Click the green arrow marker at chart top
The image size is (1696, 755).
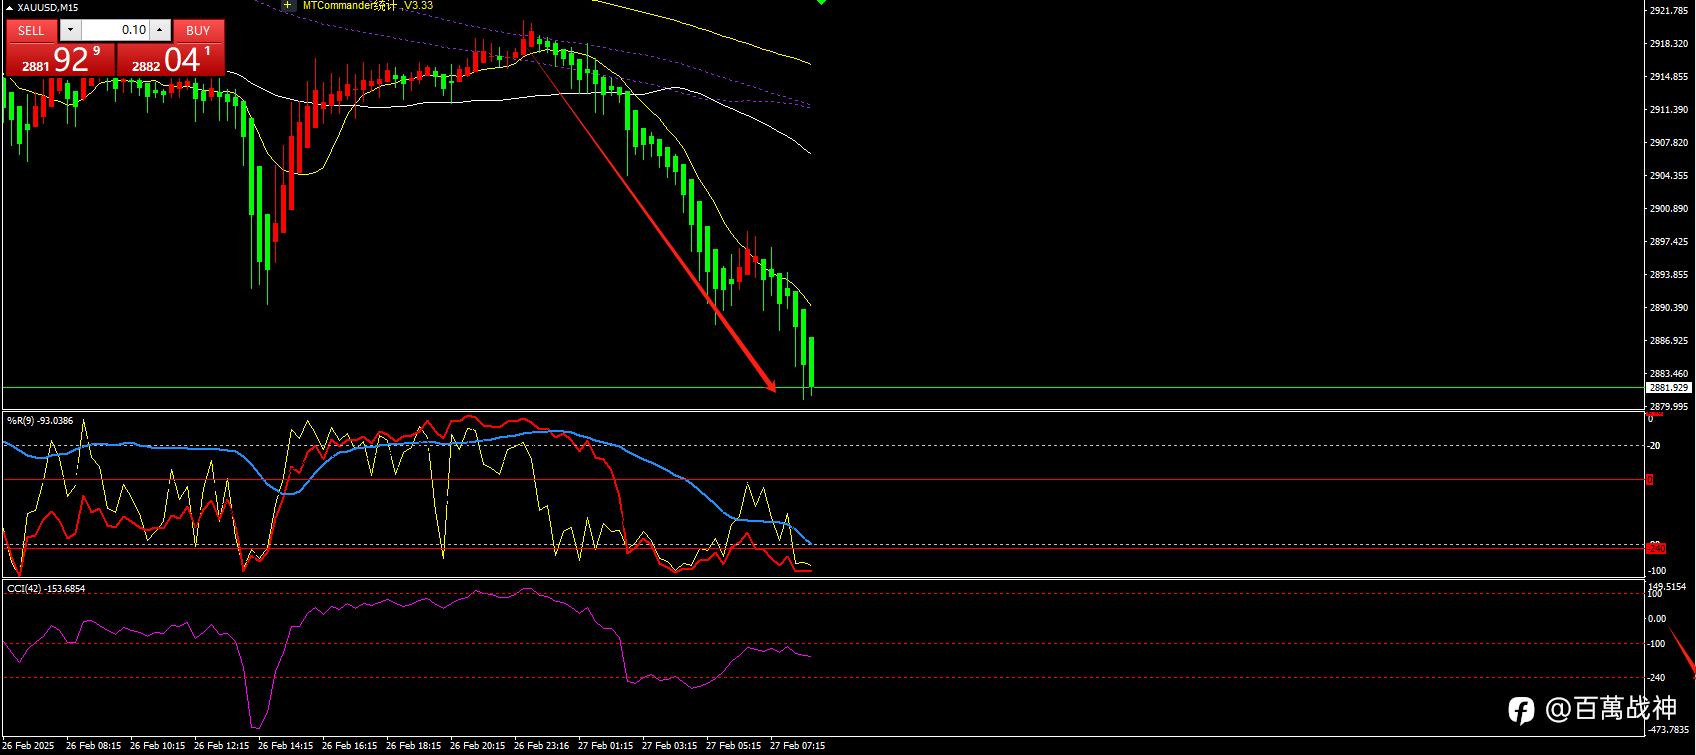821,2
